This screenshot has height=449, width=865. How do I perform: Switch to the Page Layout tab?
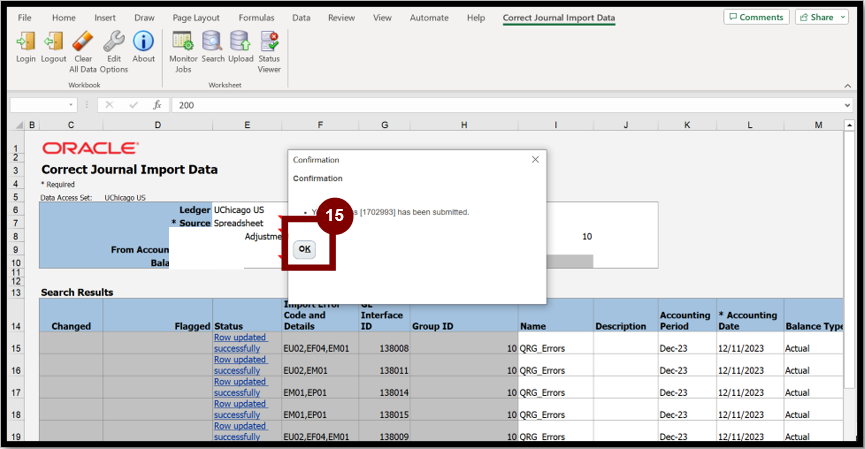[x=196, y=18]
